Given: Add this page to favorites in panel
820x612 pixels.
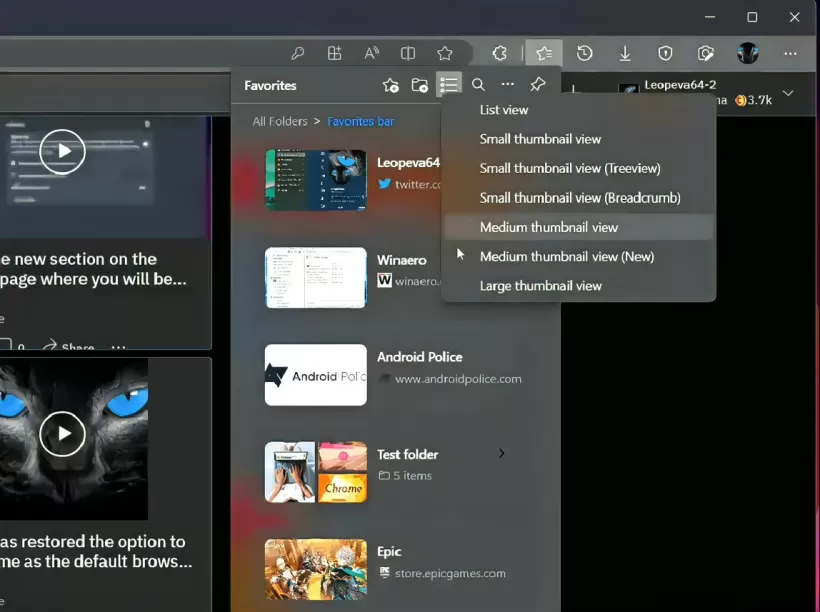Looking at the screenshot, I should 391,85.
